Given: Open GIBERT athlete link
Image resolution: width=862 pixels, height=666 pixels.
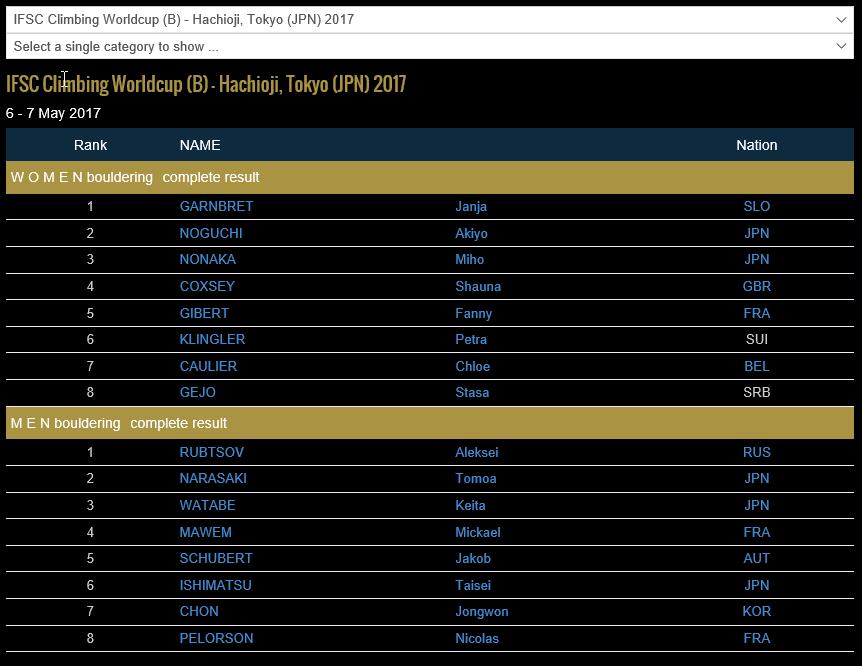Looking at the screenshot, I should 204,313.
